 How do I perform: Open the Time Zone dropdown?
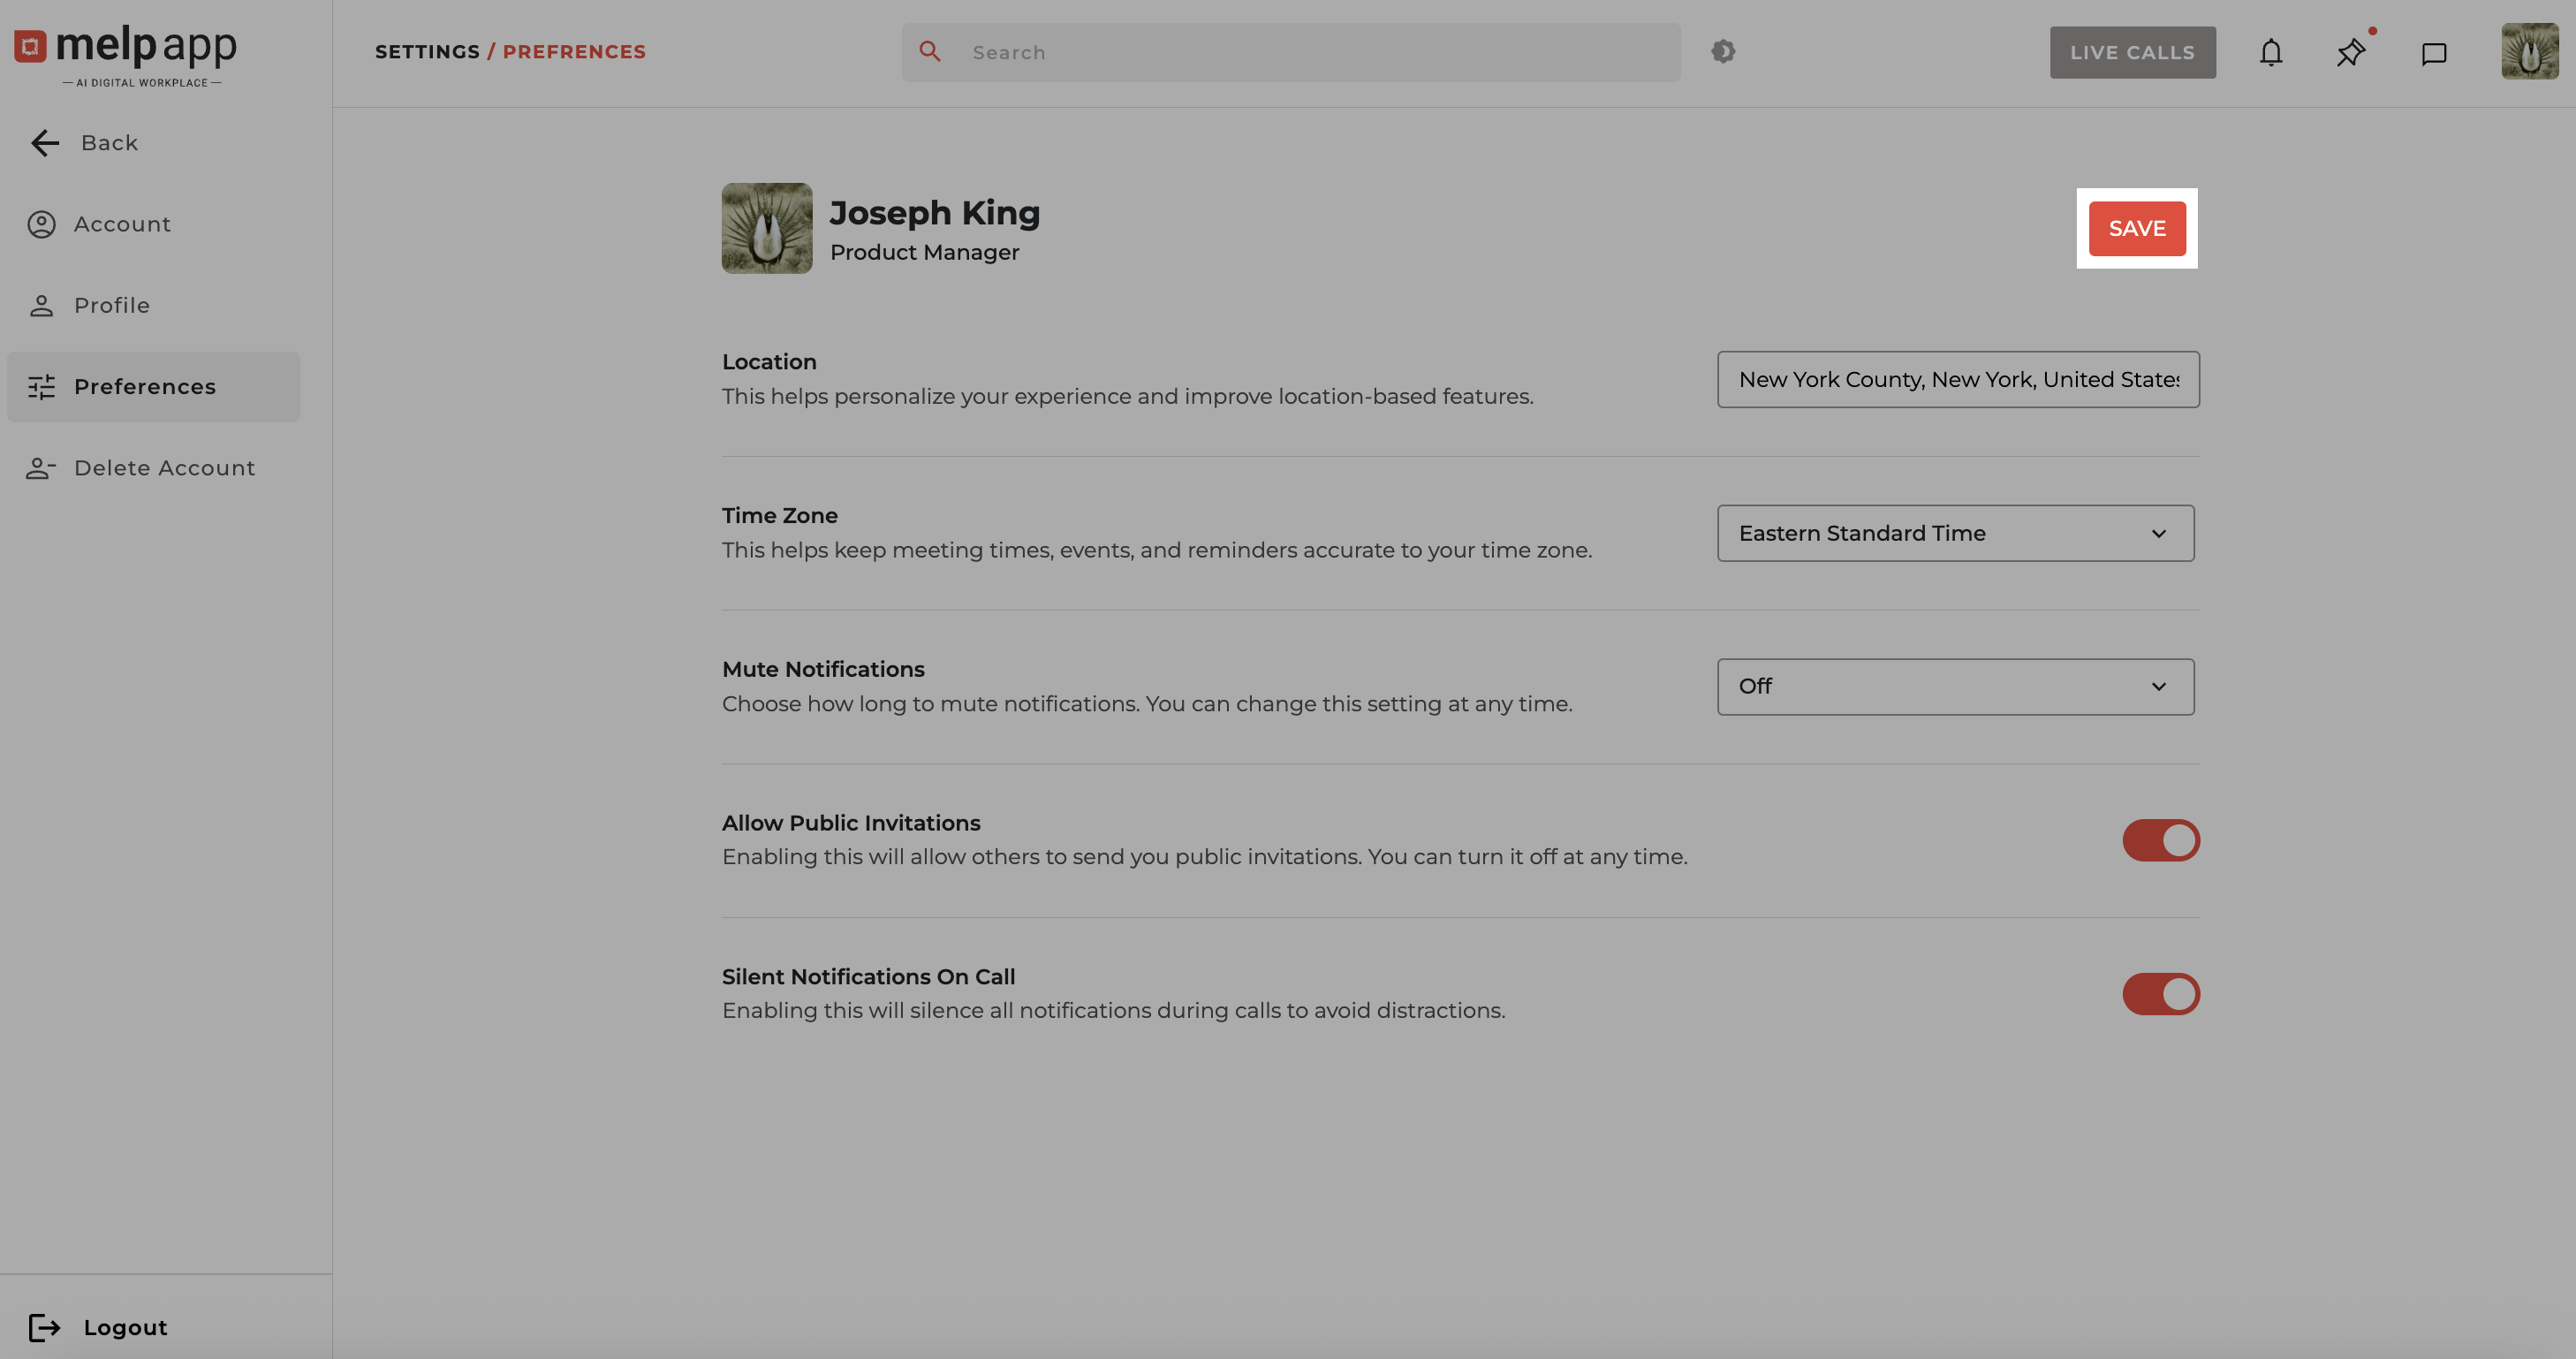coord(1955,533)
